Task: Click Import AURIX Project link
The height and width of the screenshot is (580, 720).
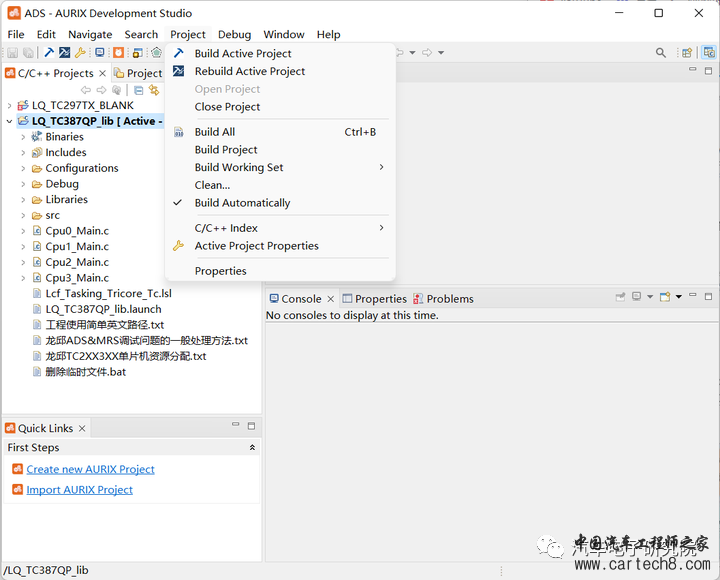Action: pos(79,490)
